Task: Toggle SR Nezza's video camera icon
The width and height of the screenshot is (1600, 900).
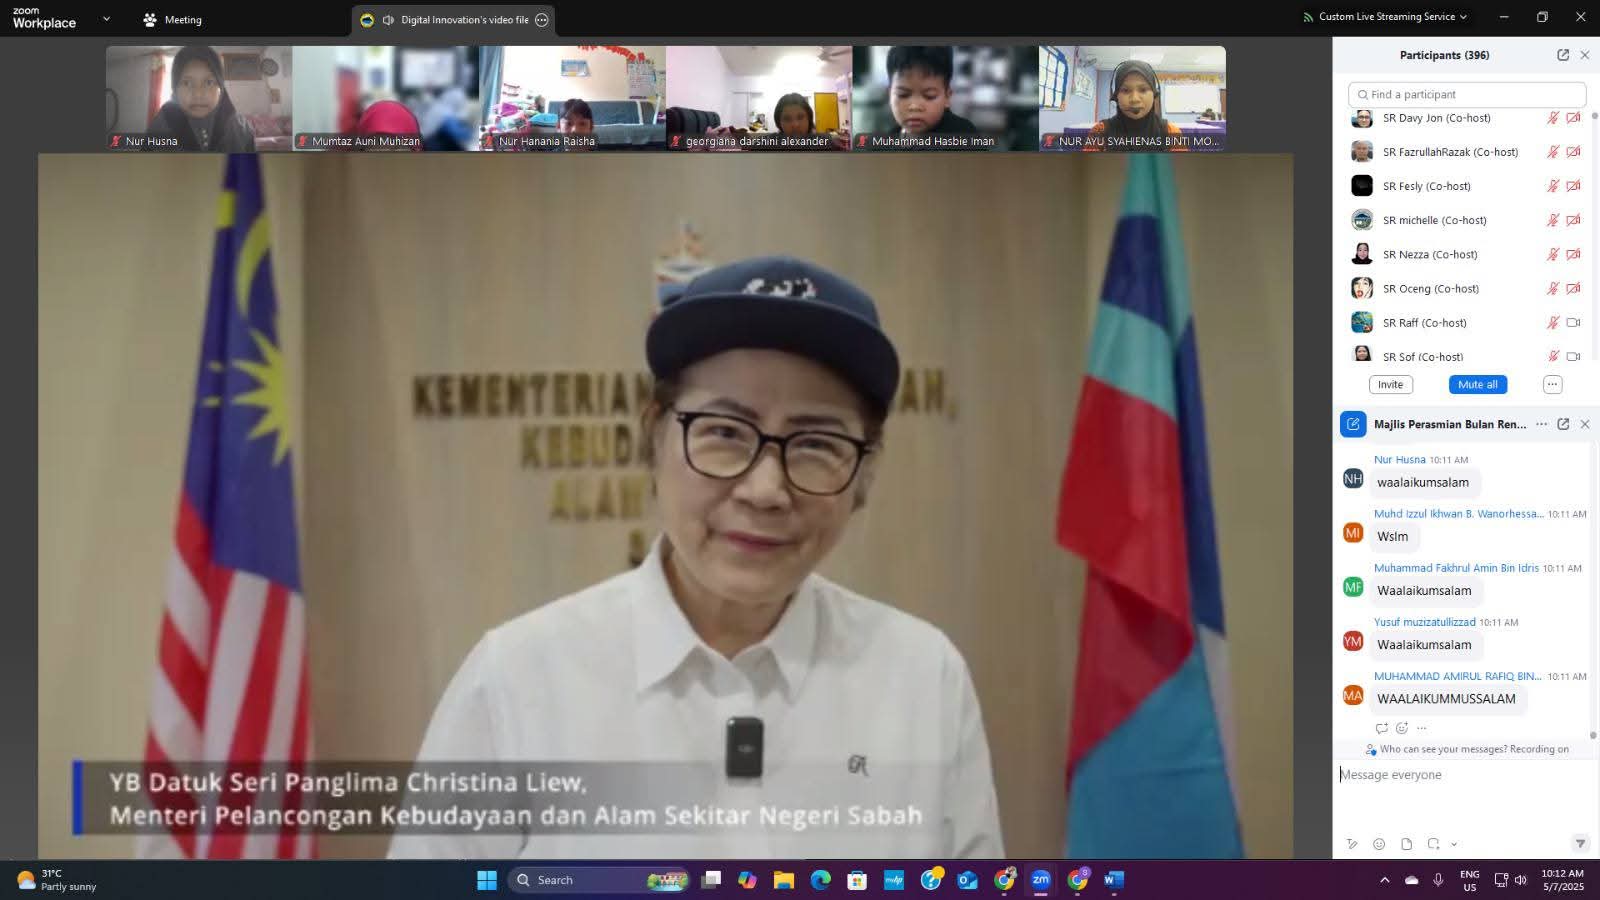Action: point(1573,254)
